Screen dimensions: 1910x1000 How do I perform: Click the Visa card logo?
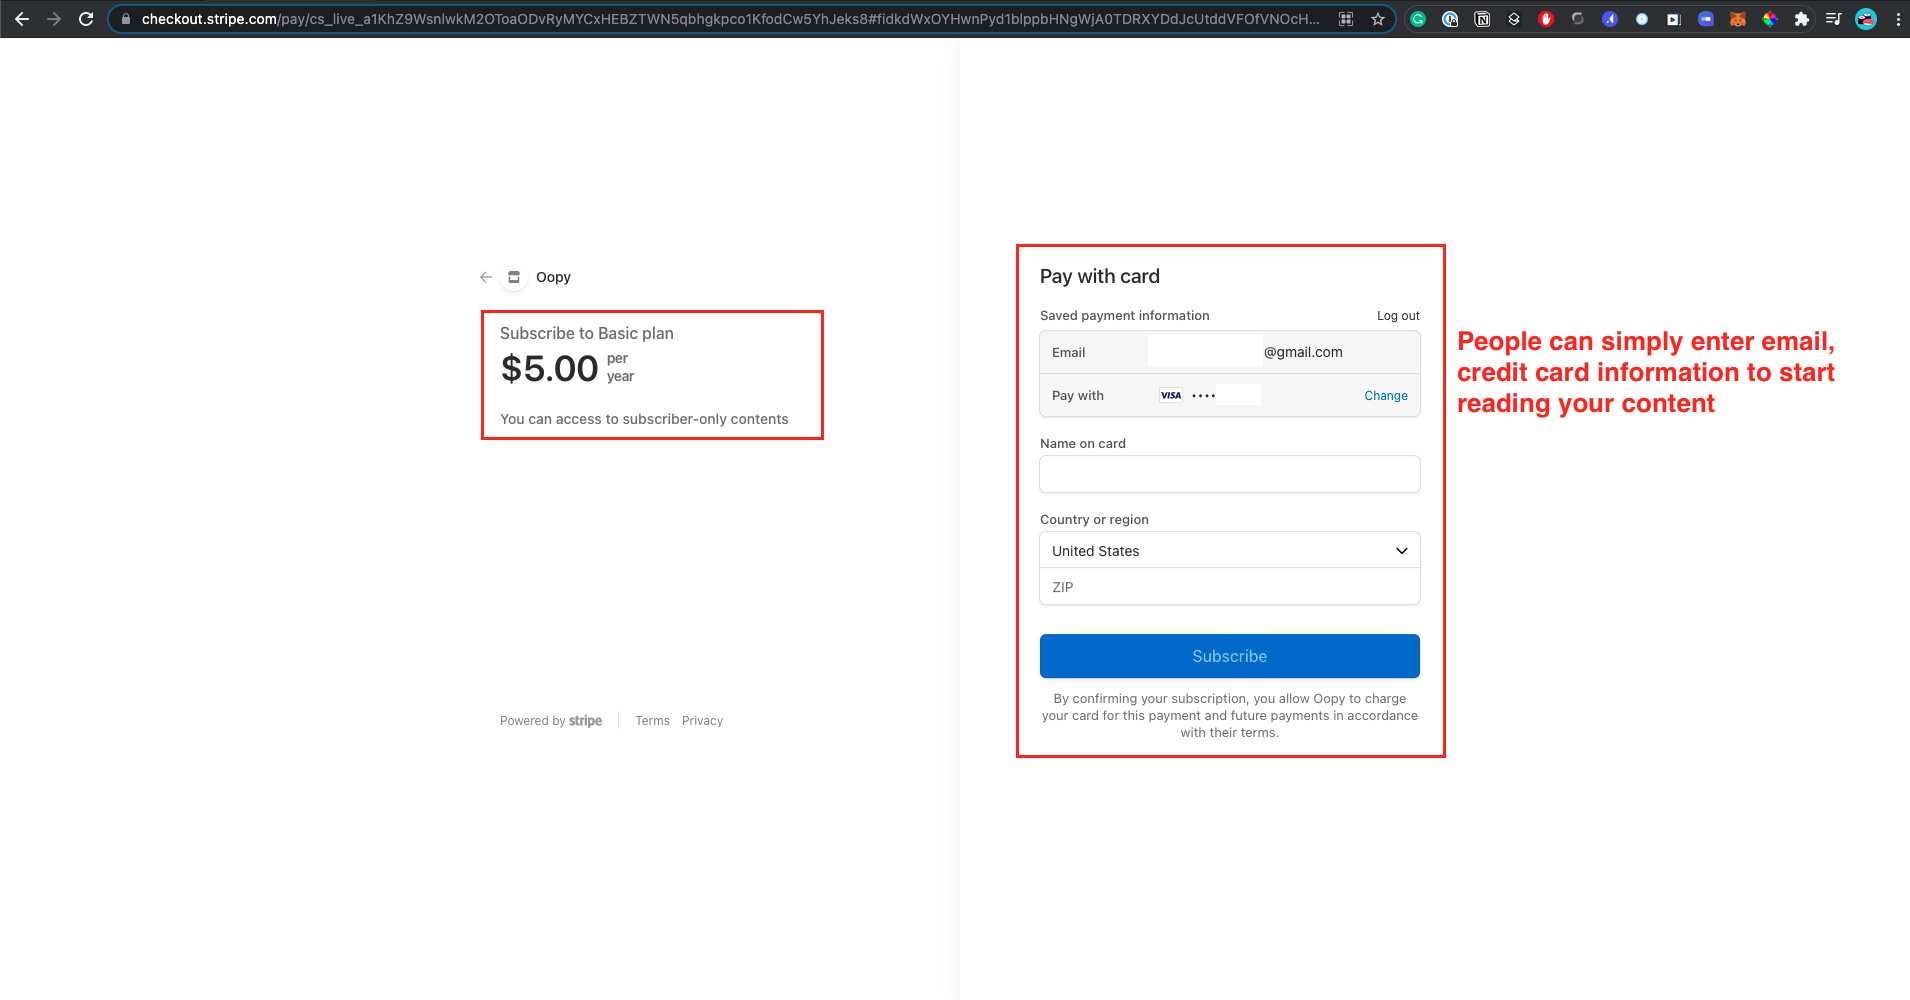coord(1171,395)
